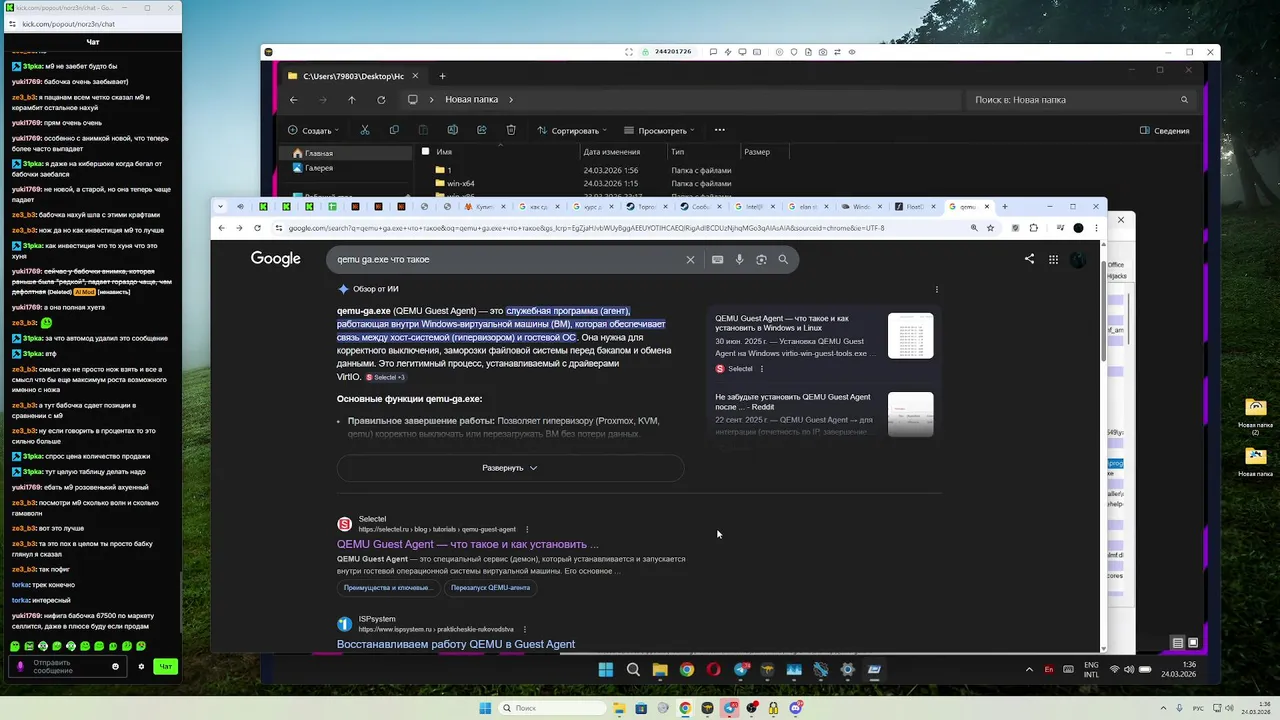This screenshot has height=720, width=1280.
Task: Expand breadcrumb chevron after Новая папка
Action: tap(511, 99)
